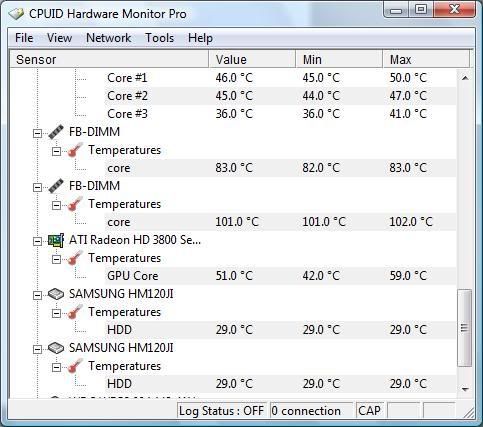Click the Min column header
The width and height of the screenshot is (483, 427).
point(339,59)
